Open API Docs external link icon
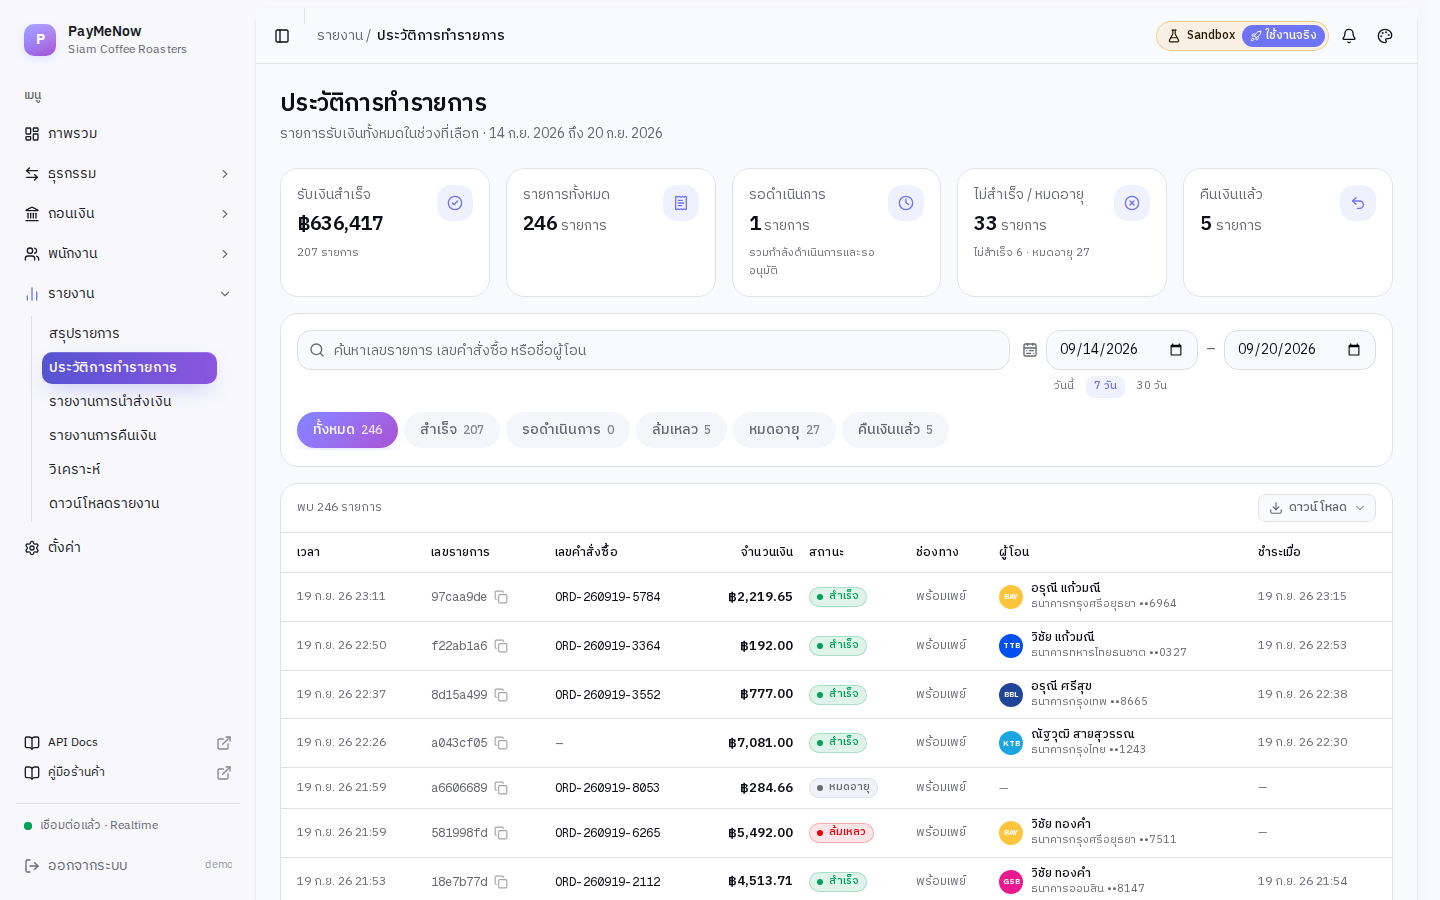The width and height of the screenshot is (1440, 900). [224, 743]
